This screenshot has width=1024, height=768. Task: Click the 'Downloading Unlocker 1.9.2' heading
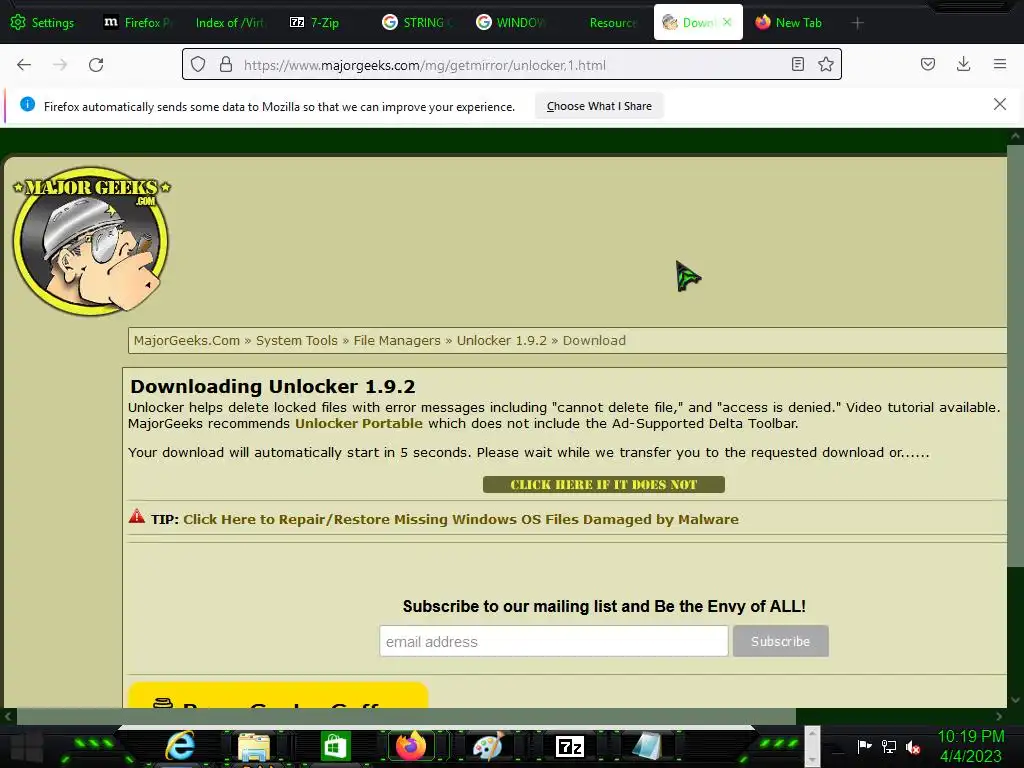point(272,386)
